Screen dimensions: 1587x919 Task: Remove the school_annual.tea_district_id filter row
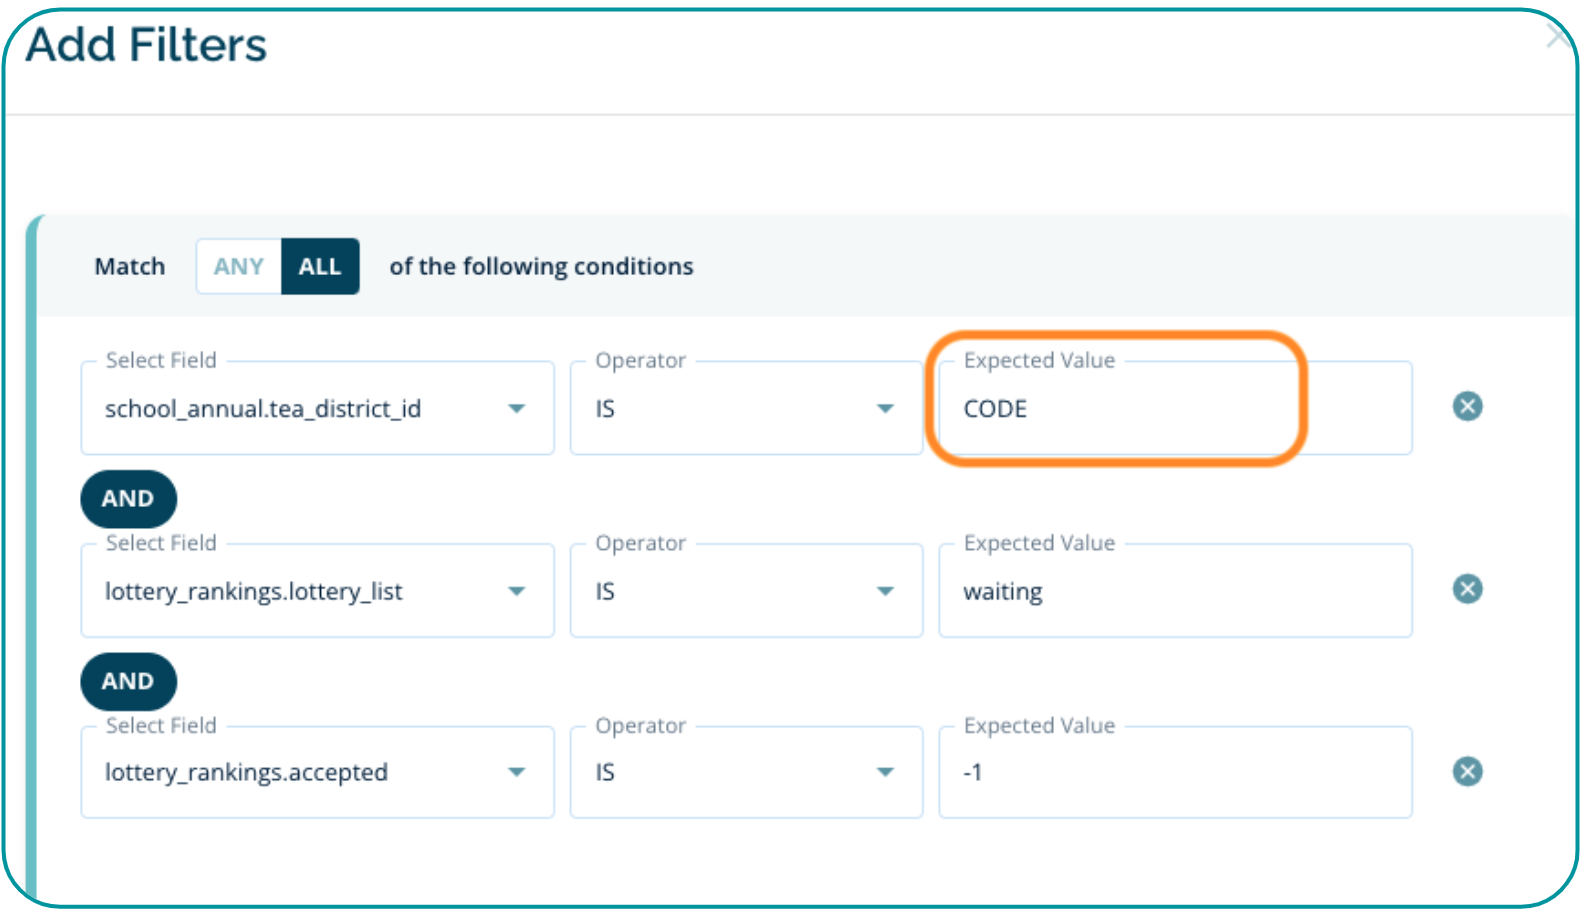[x=1467, y=407]
